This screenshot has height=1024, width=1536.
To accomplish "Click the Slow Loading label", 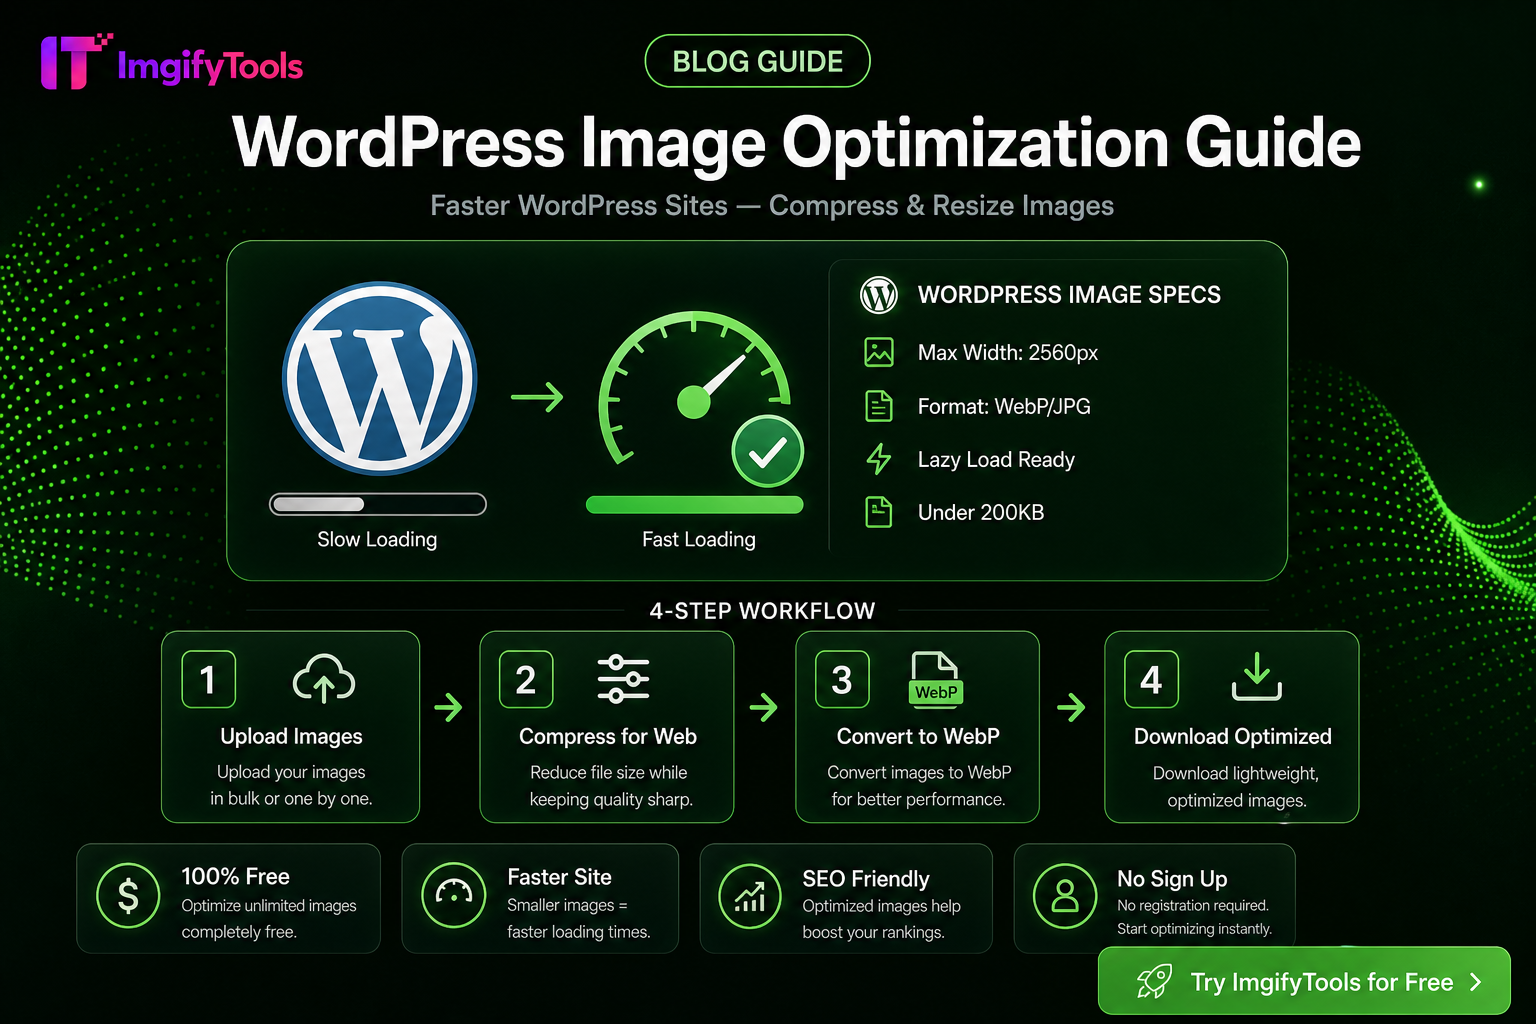I will (x=377, y=540).
